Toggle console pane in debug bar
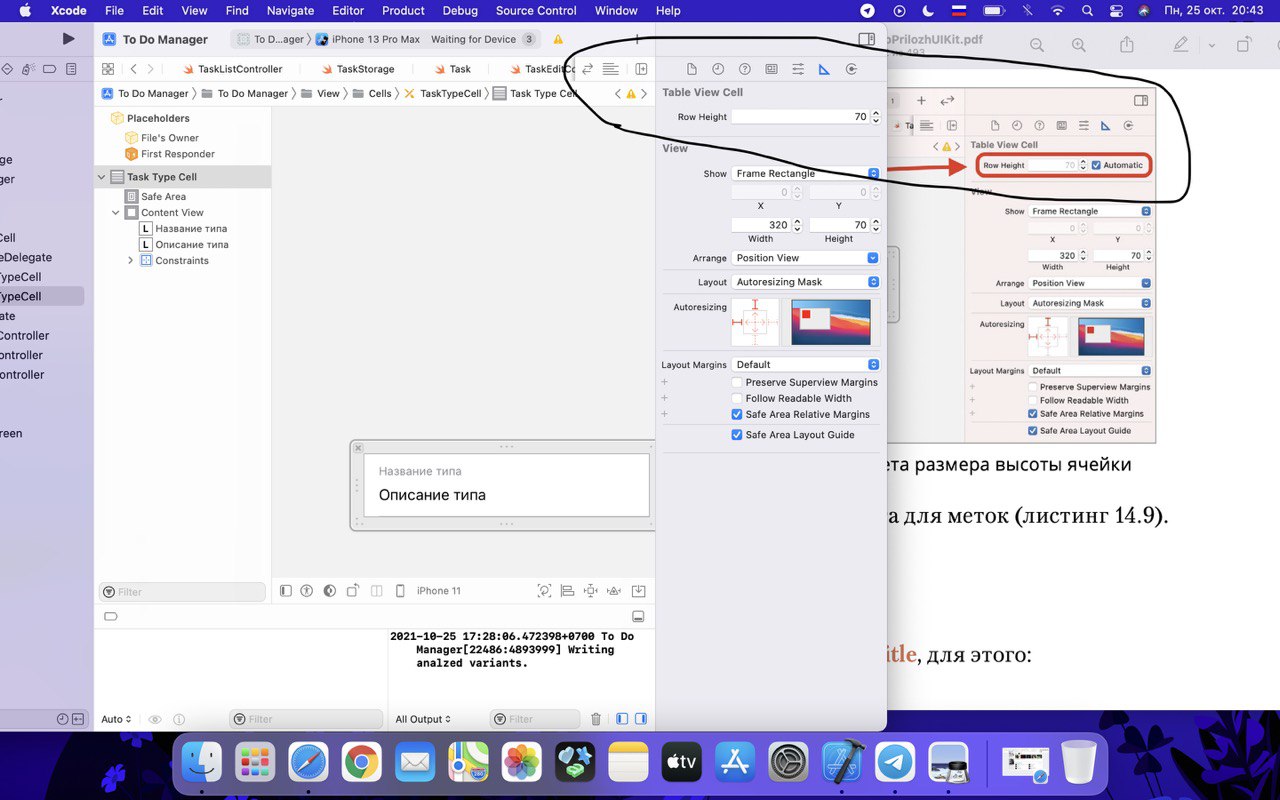Screen dimensions: 1280x800 coord(641,719)
